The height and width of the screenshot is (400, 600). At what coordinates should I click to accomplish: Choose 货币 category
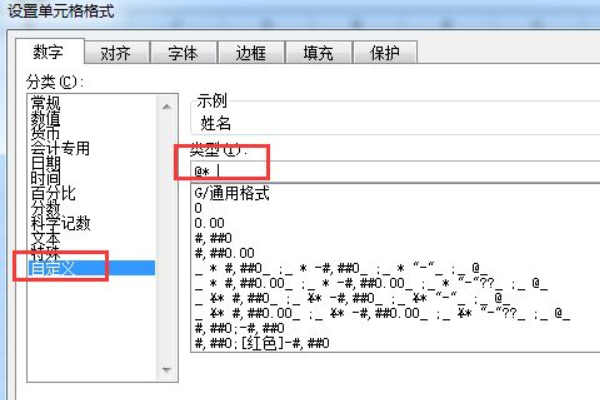46,133
